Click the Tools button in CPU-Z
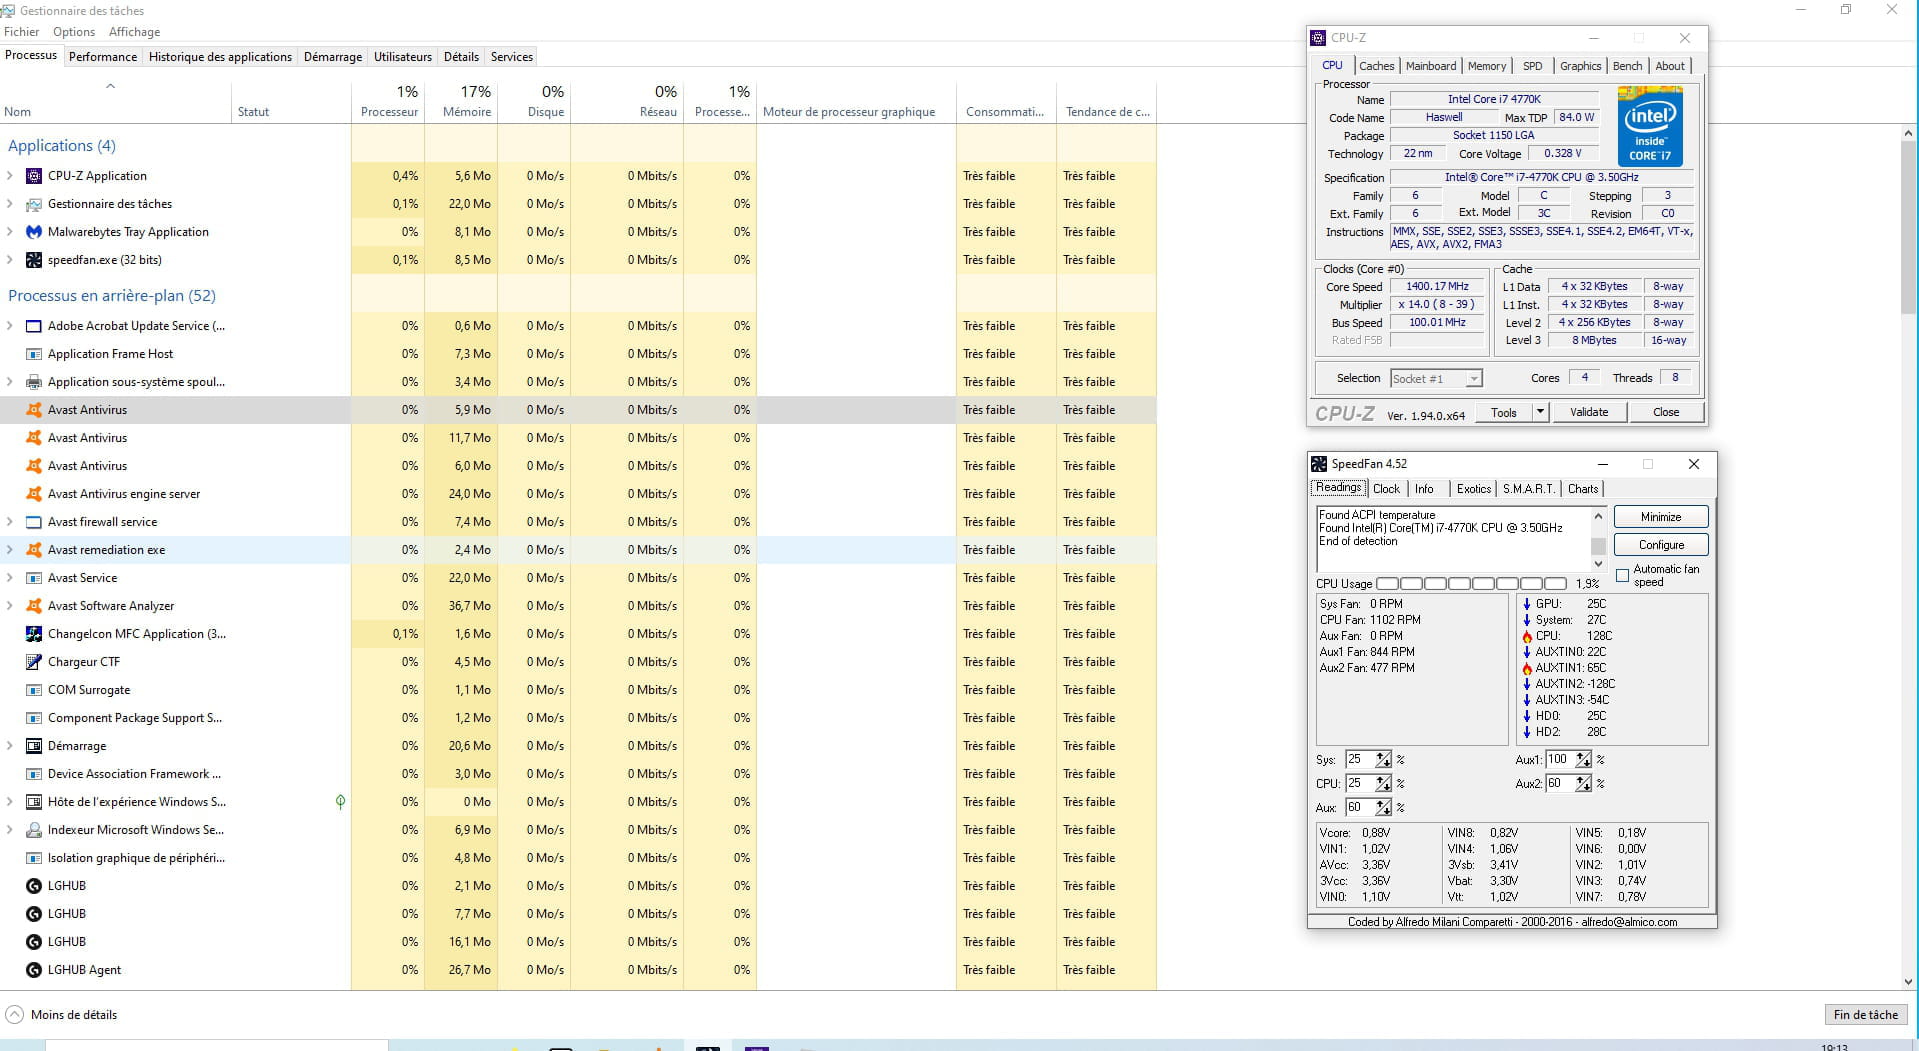This screenshot has height=1051, width=1919. pyautogui.click(x=1504, y=412)
